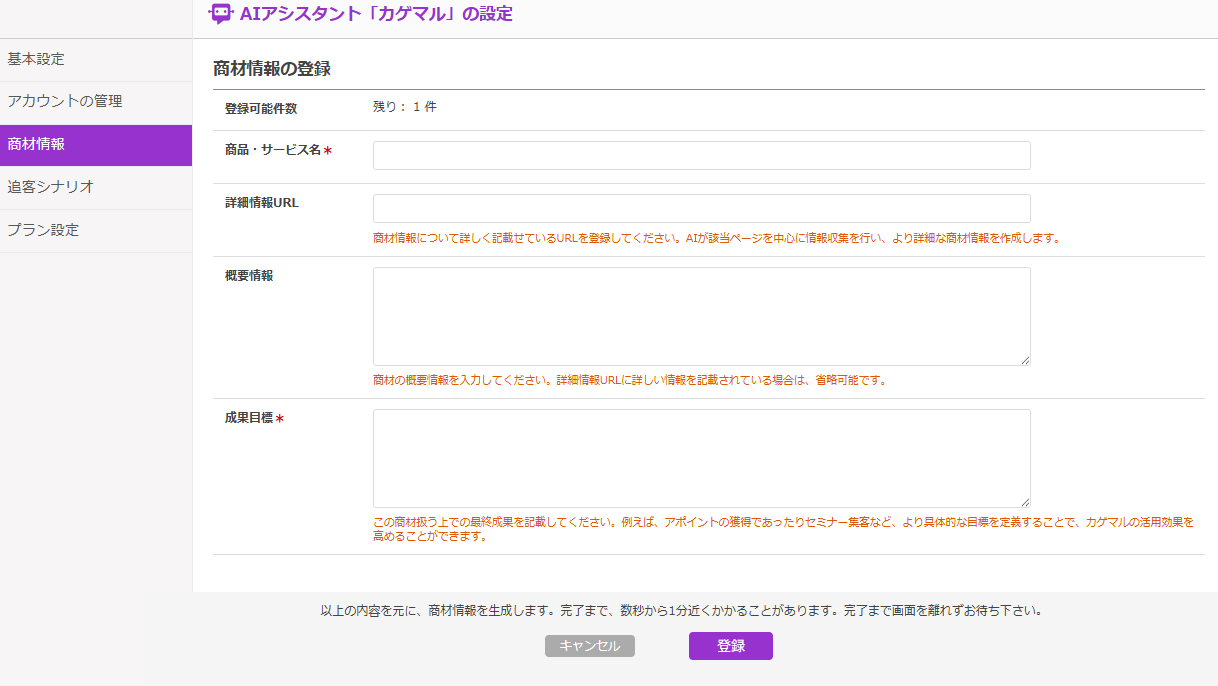Click inside the 成果目標 text area
The height and width of the screenshot is (686, 1218).
pyautogui.click(x=701, y=458)
